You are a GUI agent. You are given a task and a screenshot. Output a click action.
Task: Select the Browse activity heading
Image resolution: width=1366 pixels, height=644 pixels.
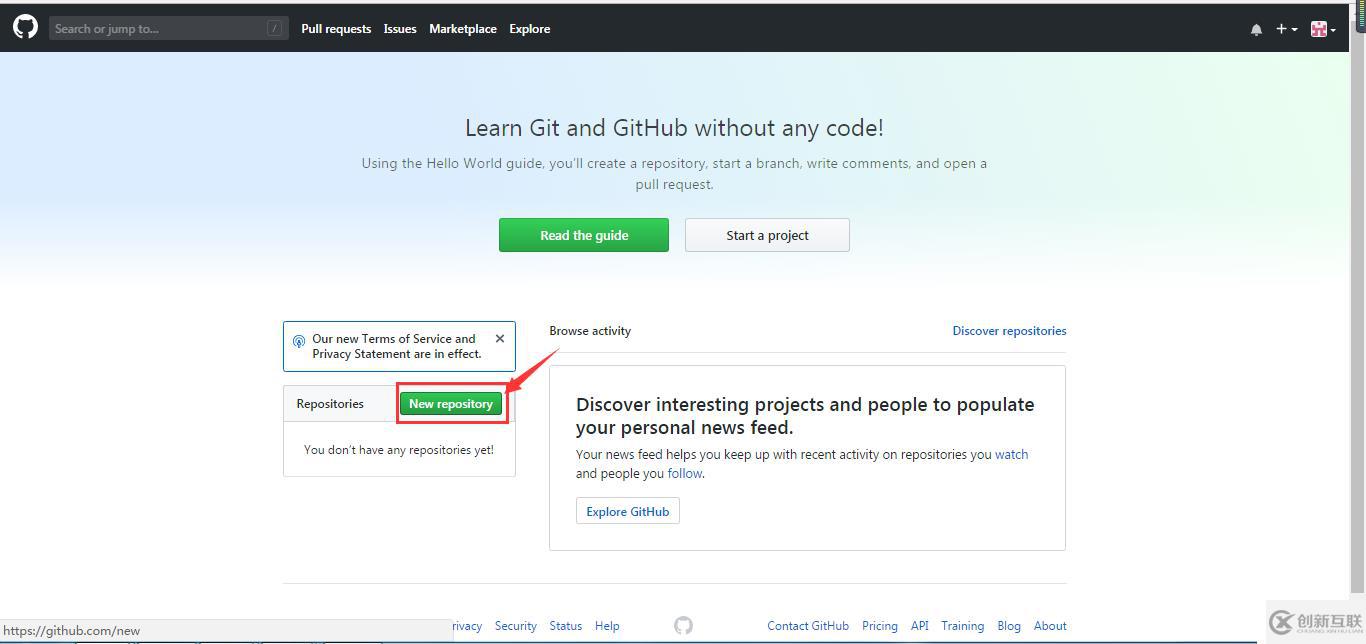click(x=590, y=331)
